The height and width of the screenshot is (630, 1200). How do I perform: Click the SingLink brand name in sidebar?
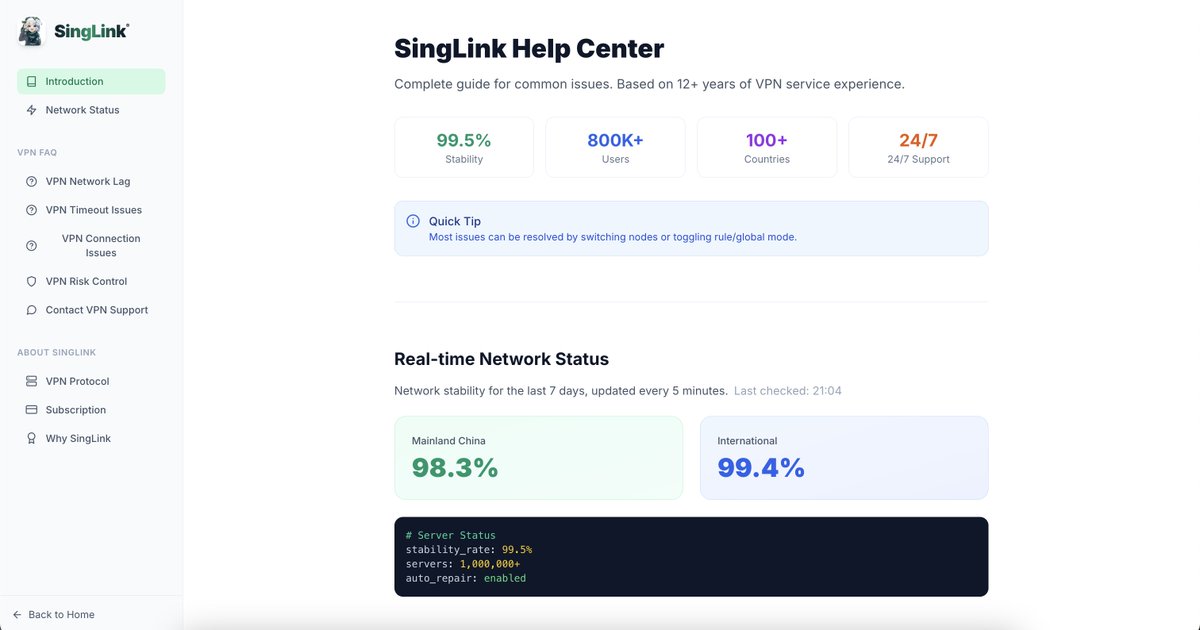[91, 32]
